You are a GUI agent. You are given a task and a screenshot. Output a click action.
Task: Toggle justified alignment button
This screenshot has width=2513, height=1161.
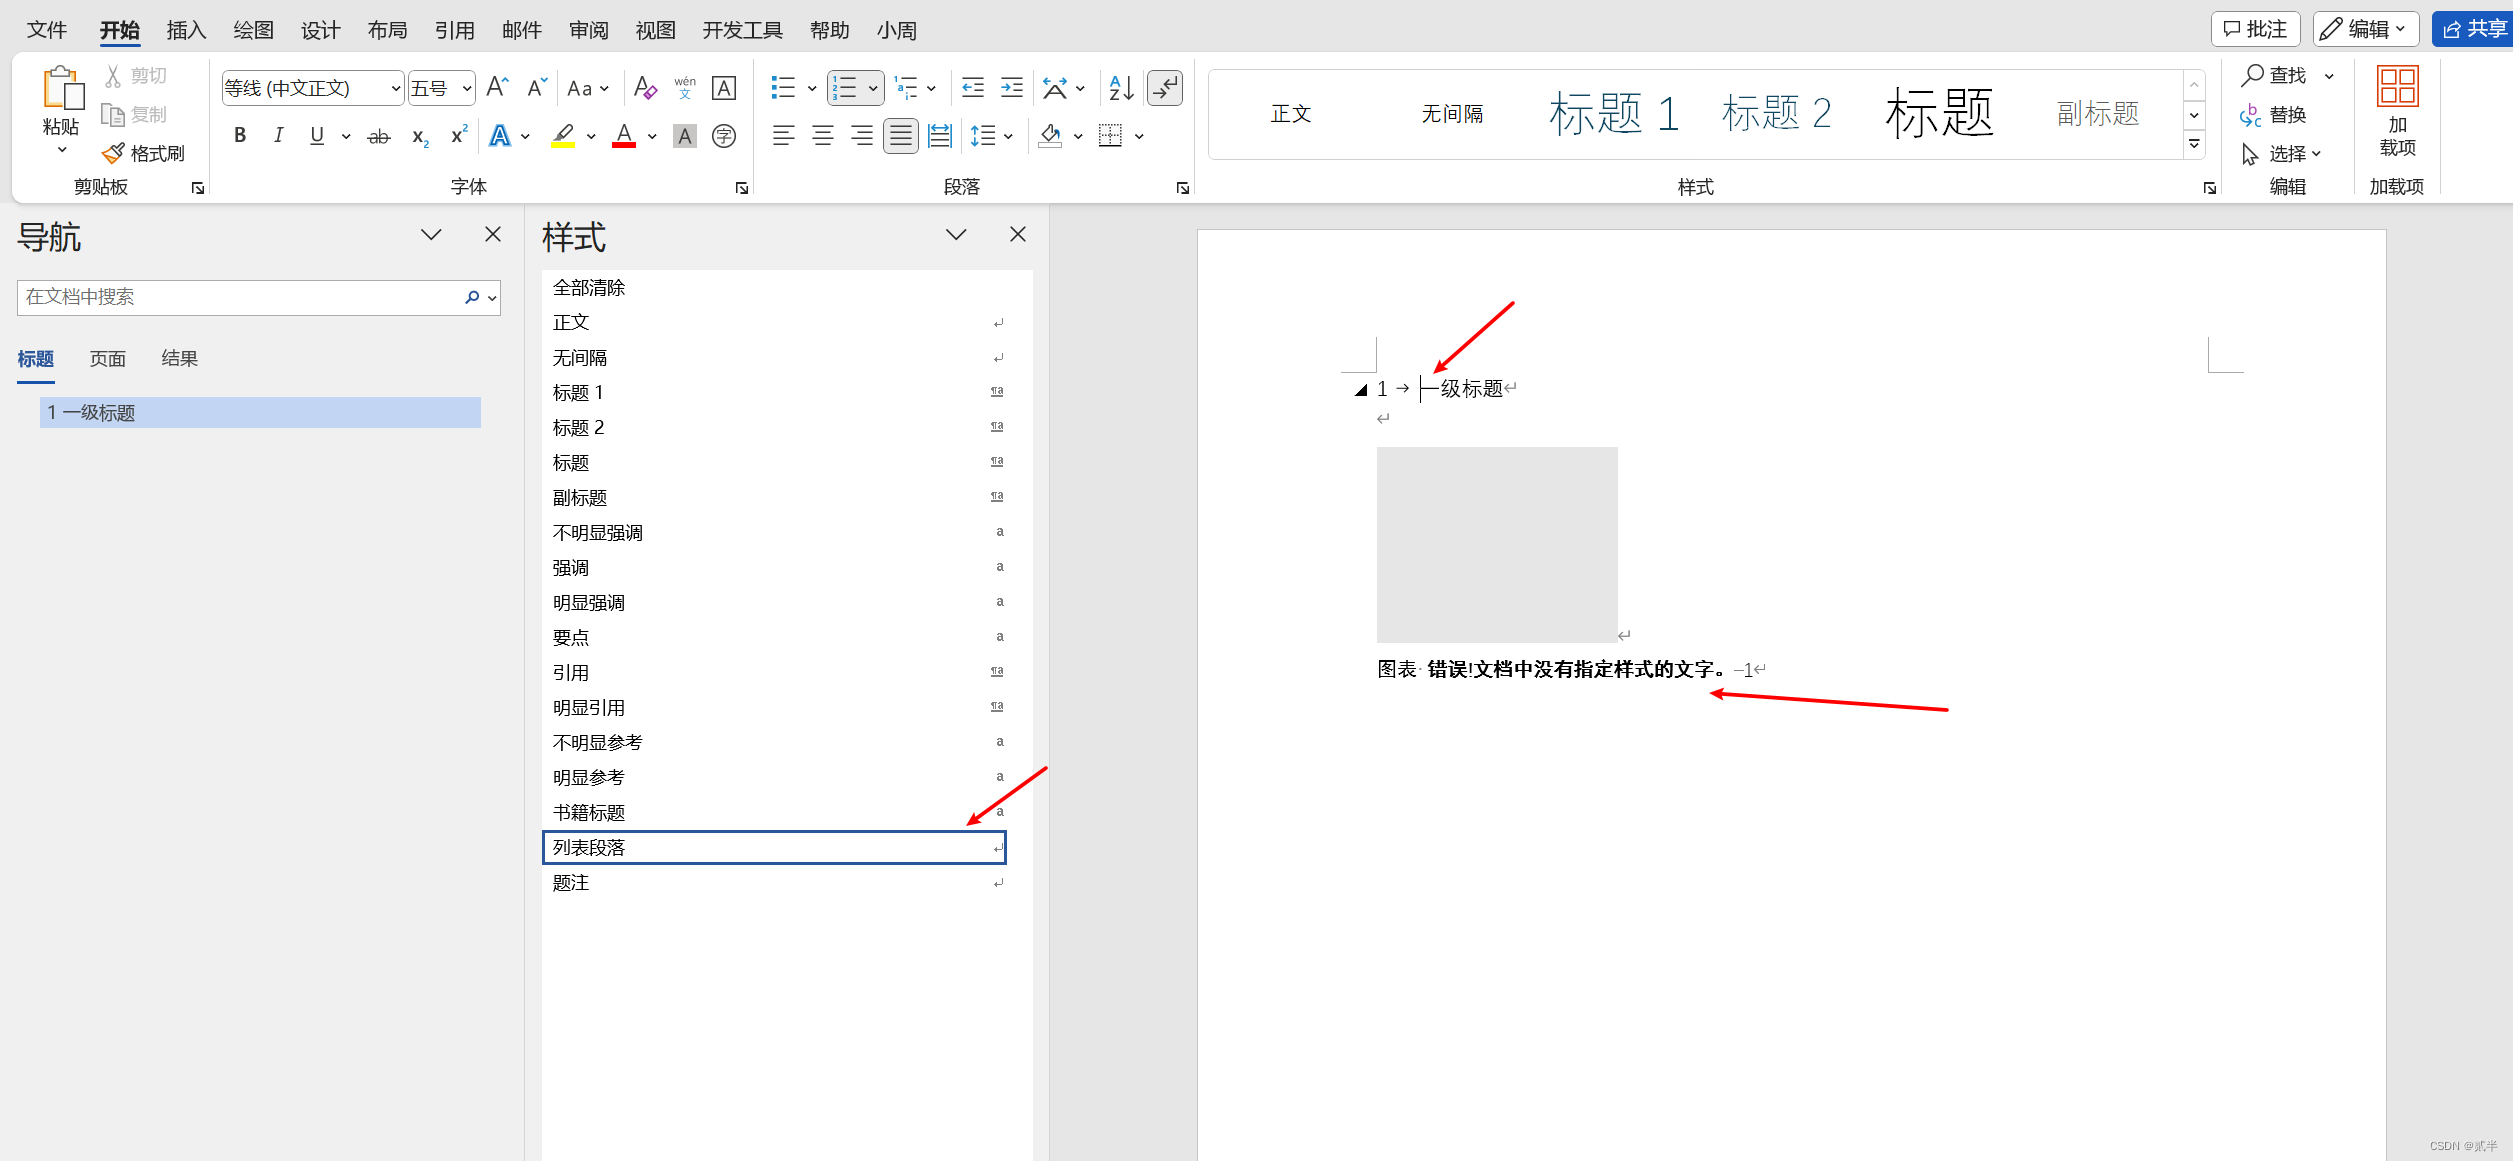[900, 136]
